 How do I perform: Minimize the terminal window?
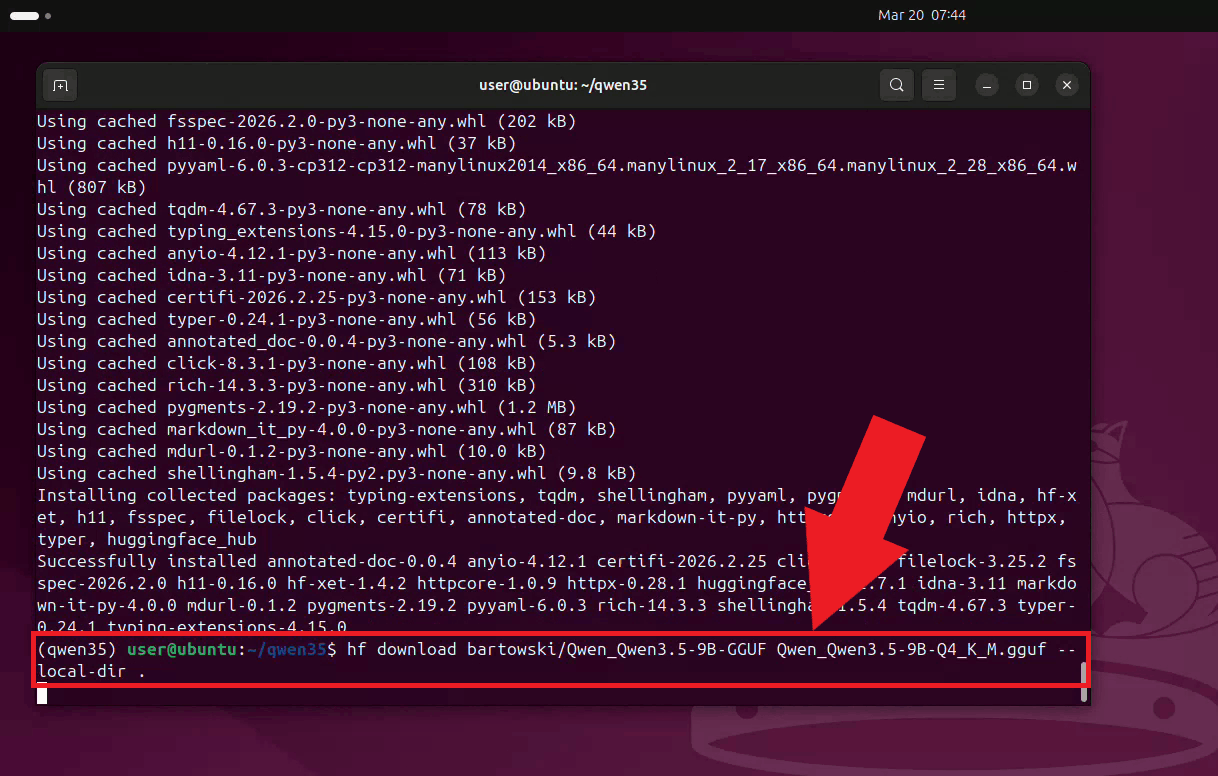pyautogui.click(x=986, y=85)
